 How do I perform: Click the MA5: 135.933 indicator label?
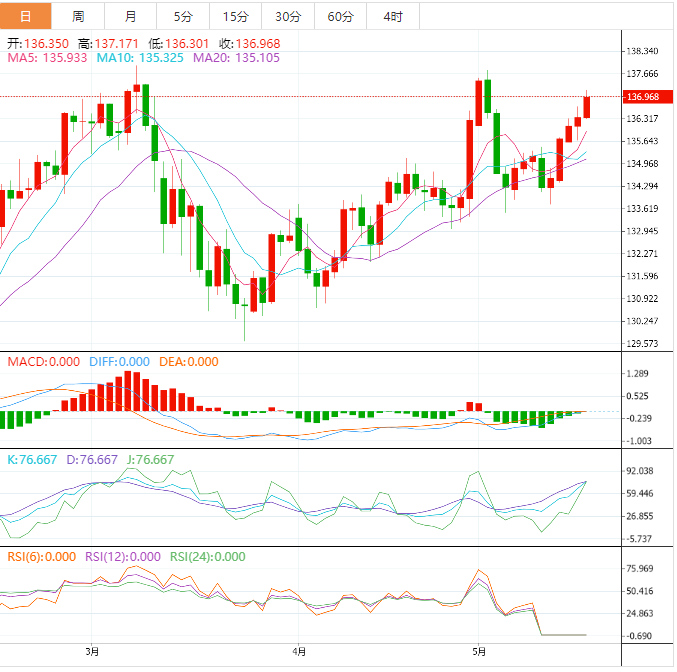[x=47, y=59]
